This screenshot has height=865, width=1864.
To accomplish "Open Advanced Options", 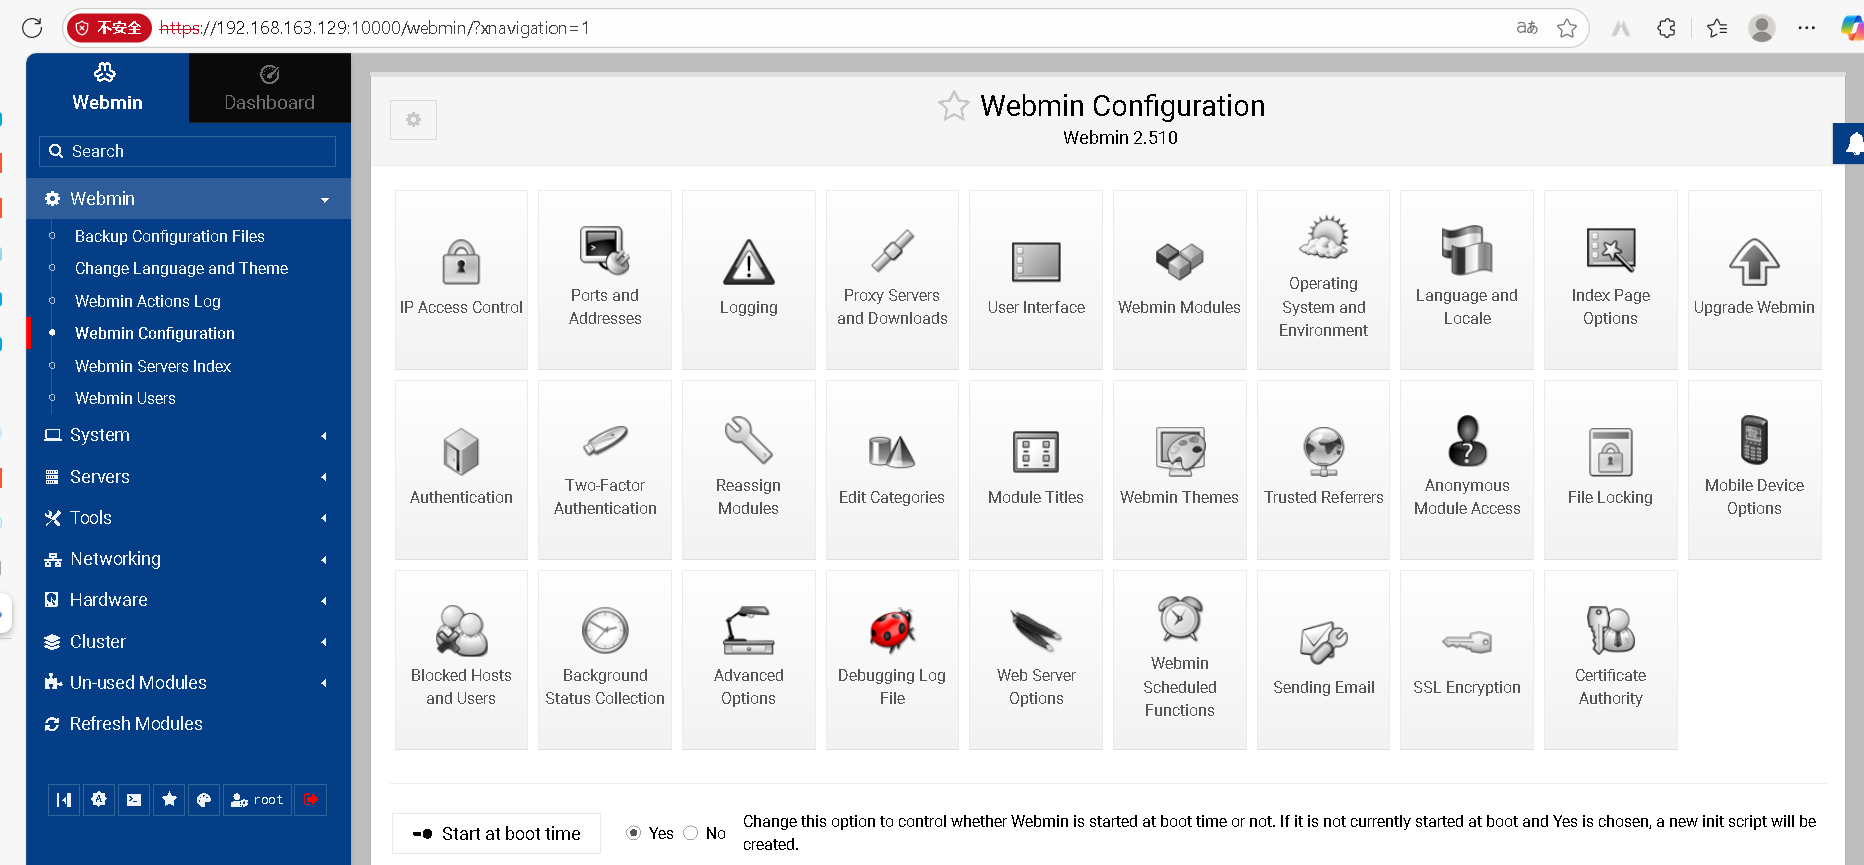I will pos(748,660).
